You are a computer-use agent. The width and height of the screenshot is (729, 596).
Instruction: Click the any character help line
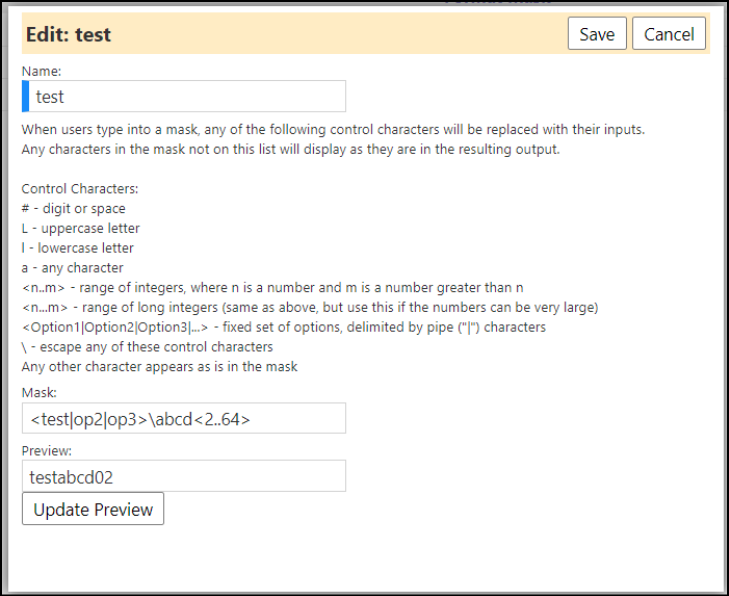coord(73,268)
